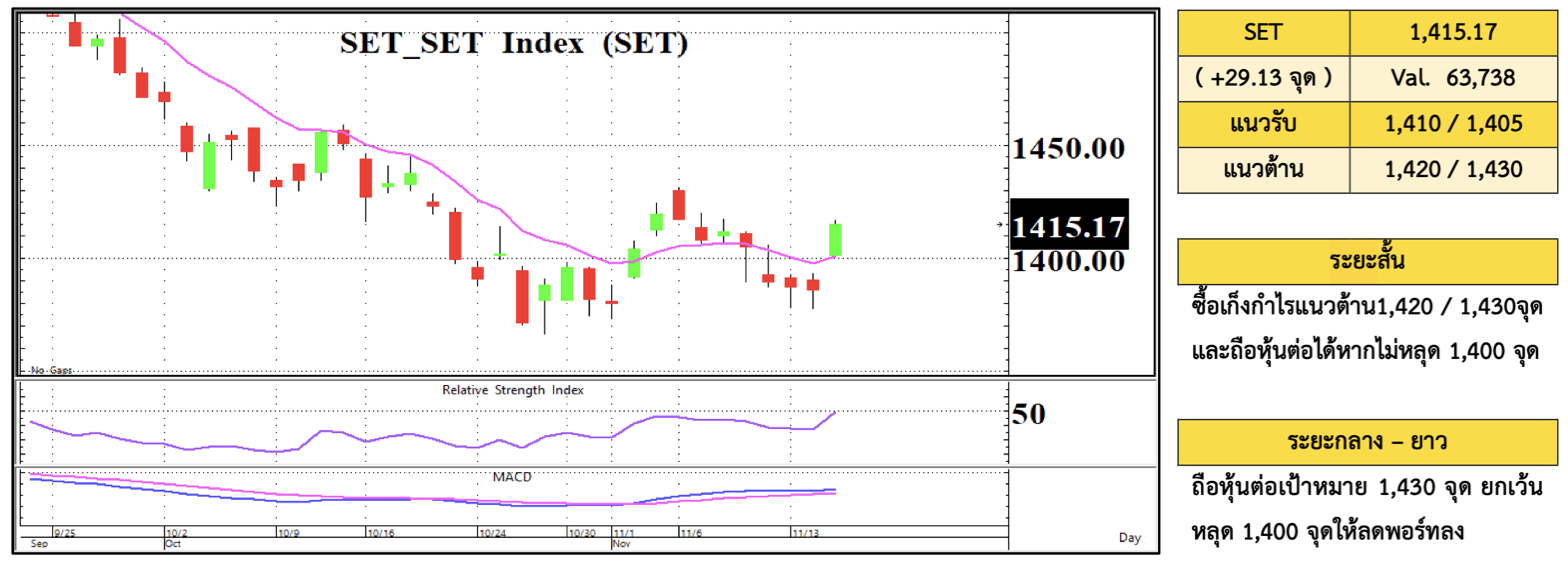This screenshot has height=566, width=1568.
Task: Click the 10/24 date axis label
Action: click(492, 534)
